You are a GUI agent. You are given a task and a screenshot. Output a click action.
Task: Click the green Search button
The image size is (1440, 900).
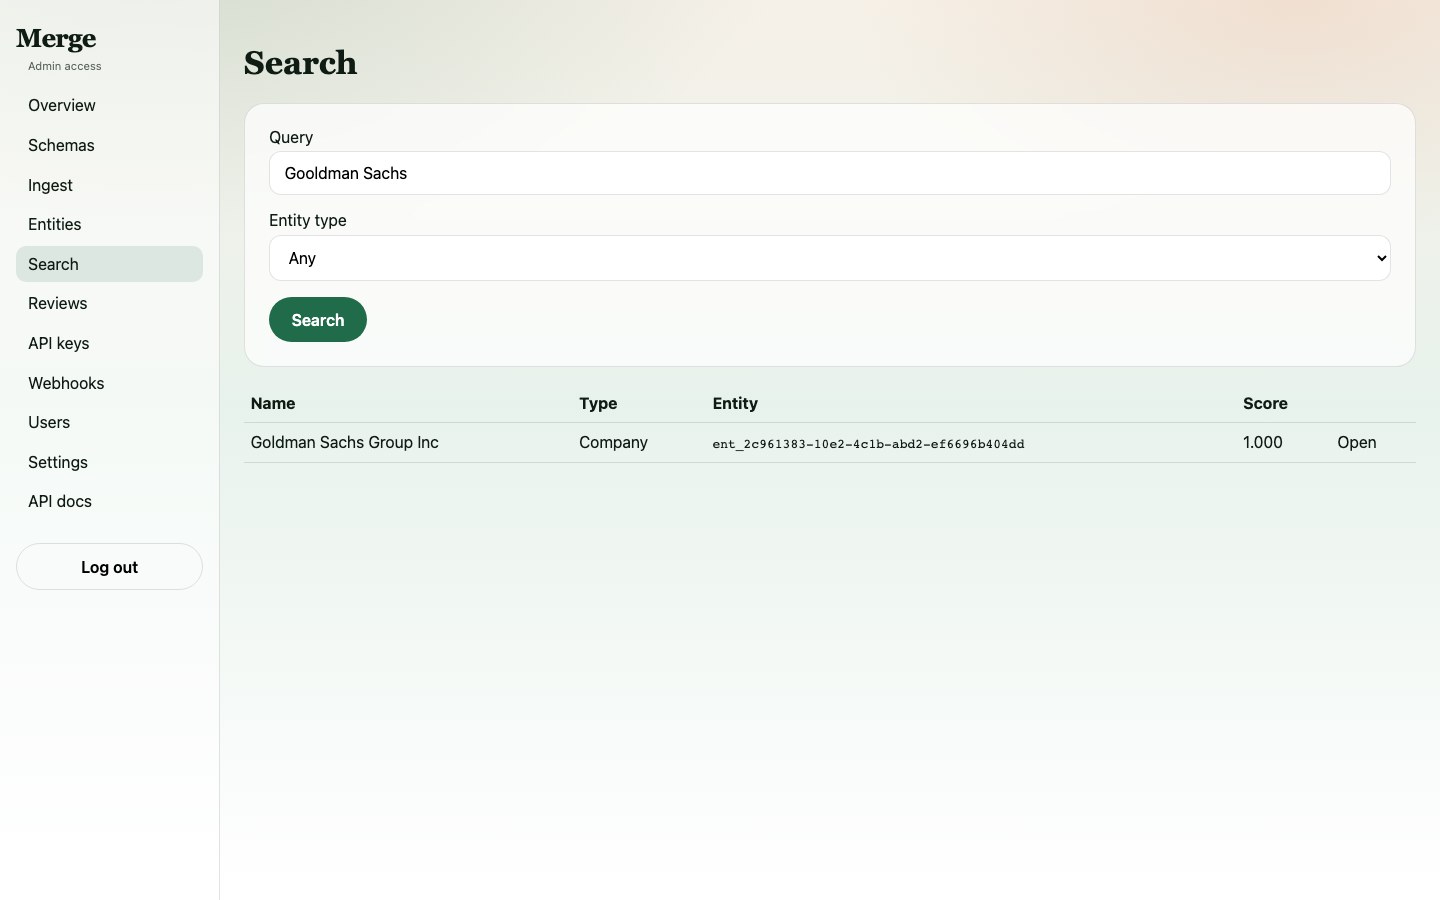[x=318, y=320]
